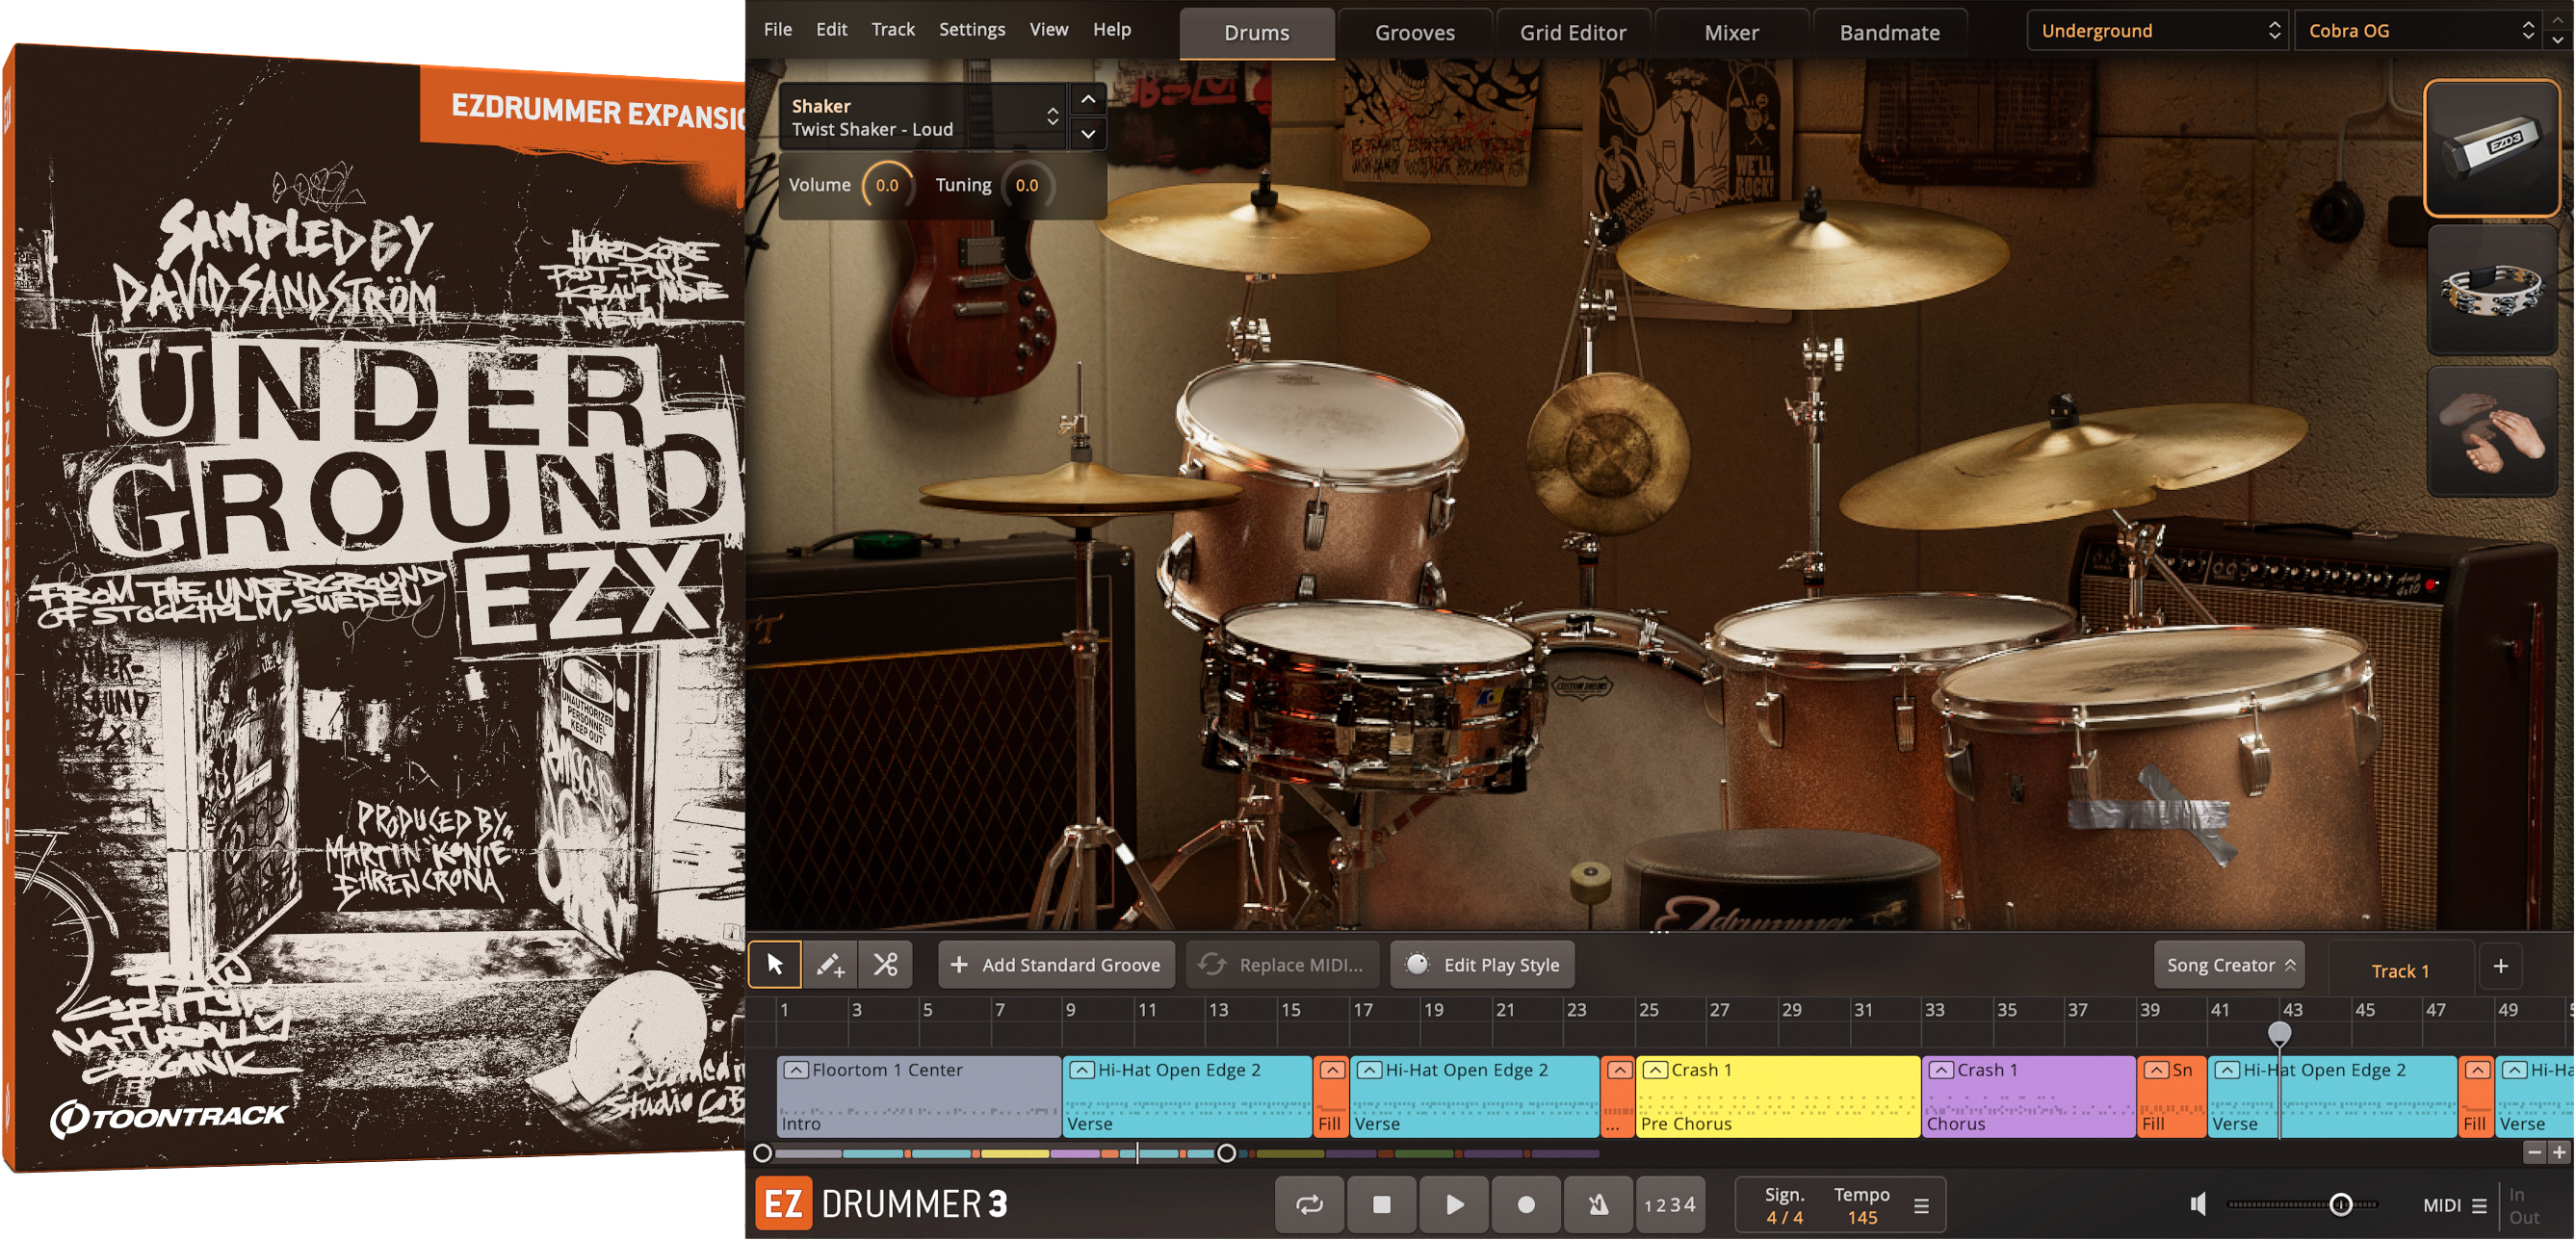Screen dimensions: 2576x1240
Task: Select the shaker percussion thumbnail
Action: 2491,148
